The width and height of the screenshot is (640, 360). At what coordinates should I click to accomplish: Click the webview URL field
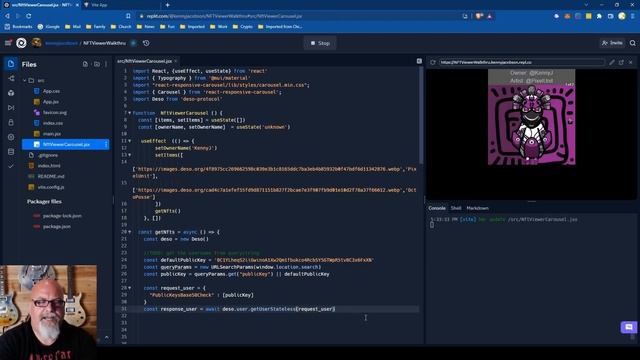(522, 62)
